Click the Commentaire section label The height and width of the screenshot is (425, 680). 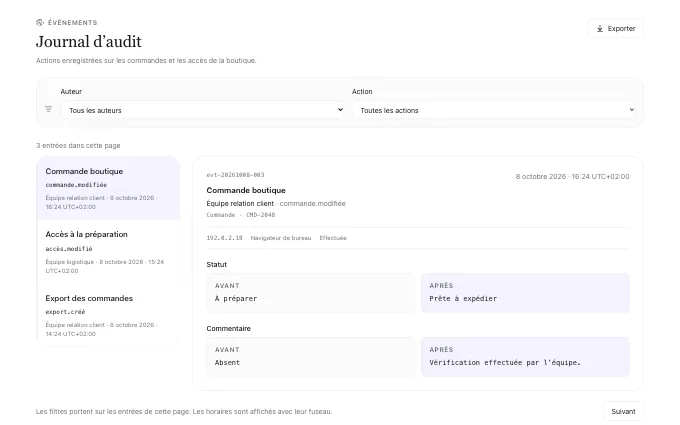pyautogui.click(x=229, y=329)
